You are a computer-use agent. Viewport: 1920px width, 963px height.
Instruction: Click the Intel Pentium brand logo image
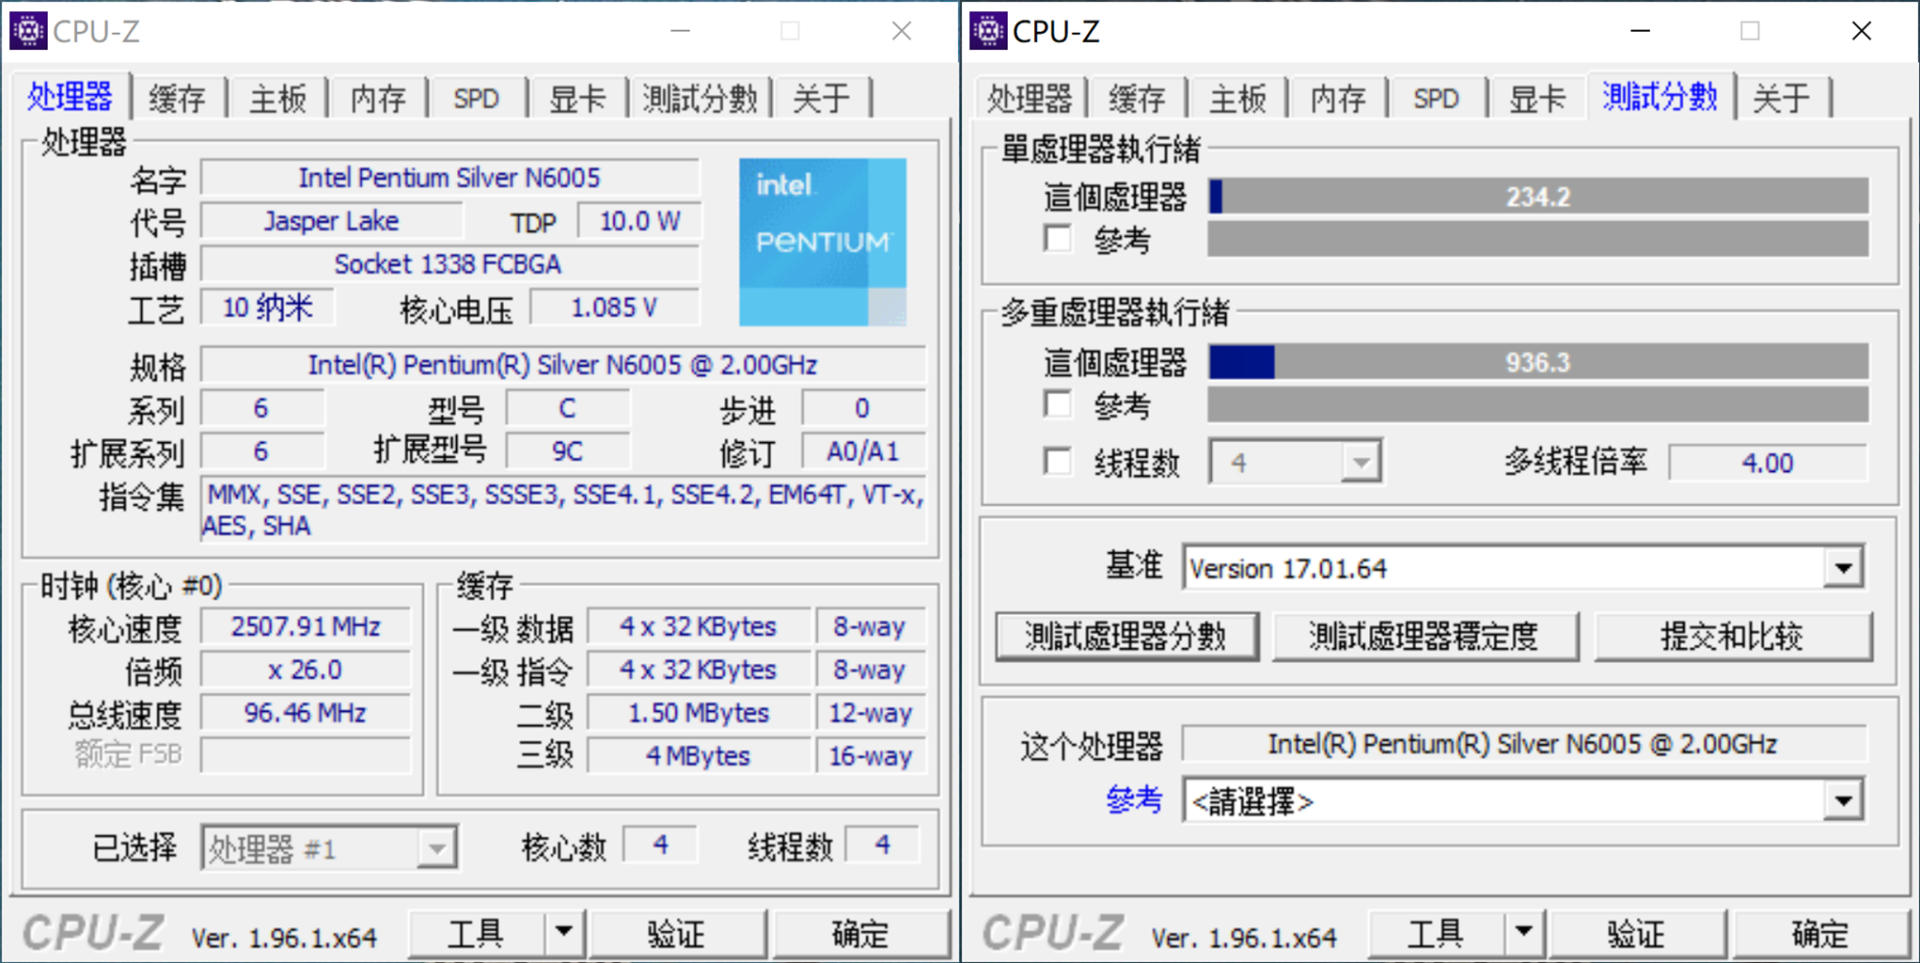(x=822, y=240)
